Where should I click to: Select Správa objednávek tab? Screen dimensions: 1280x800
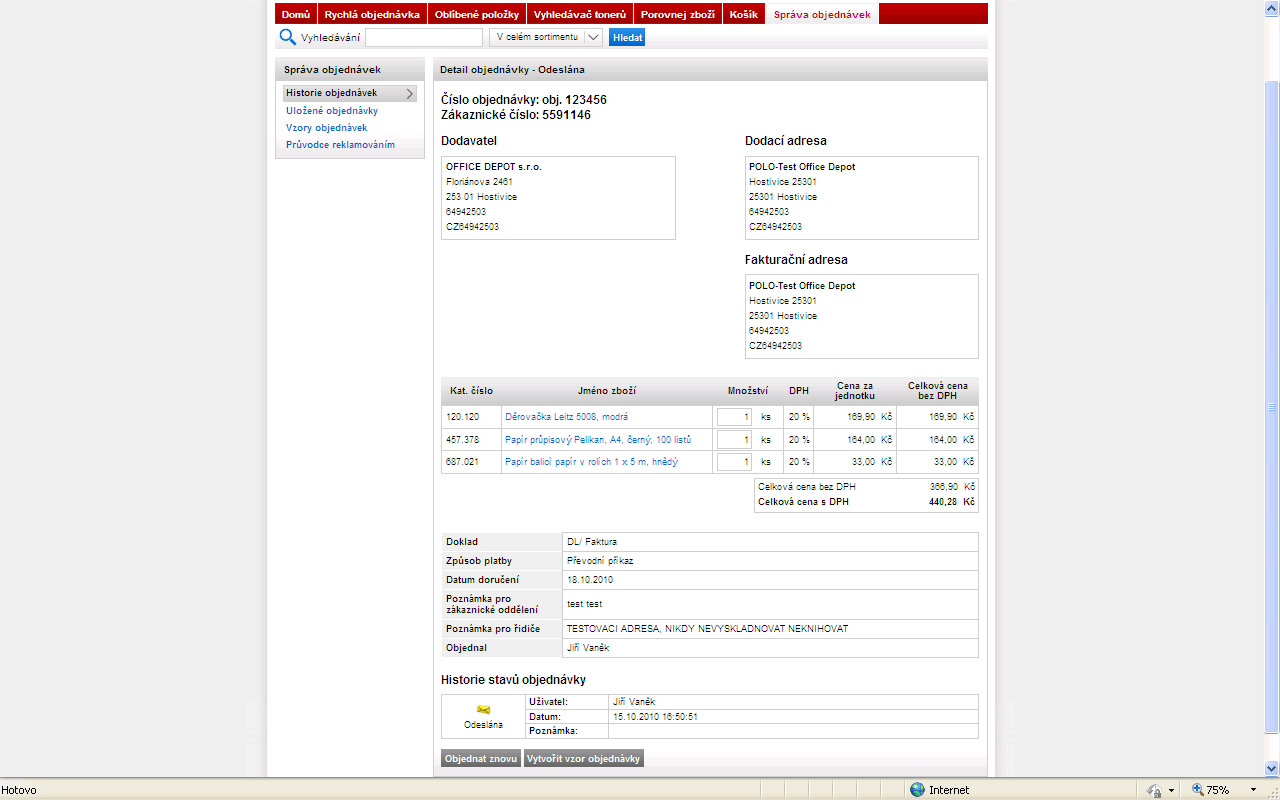[822, 14]
